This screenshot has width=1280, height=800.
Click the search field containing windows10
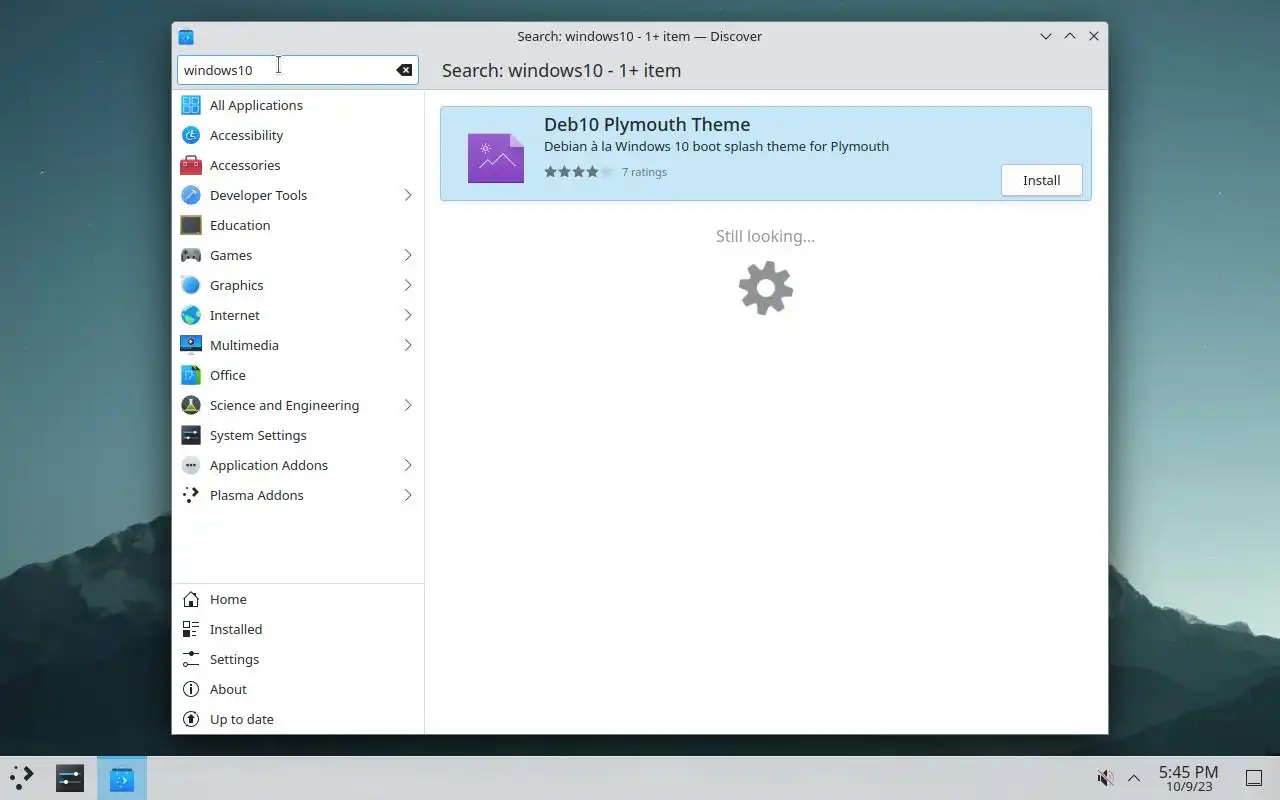click(298, 70)
